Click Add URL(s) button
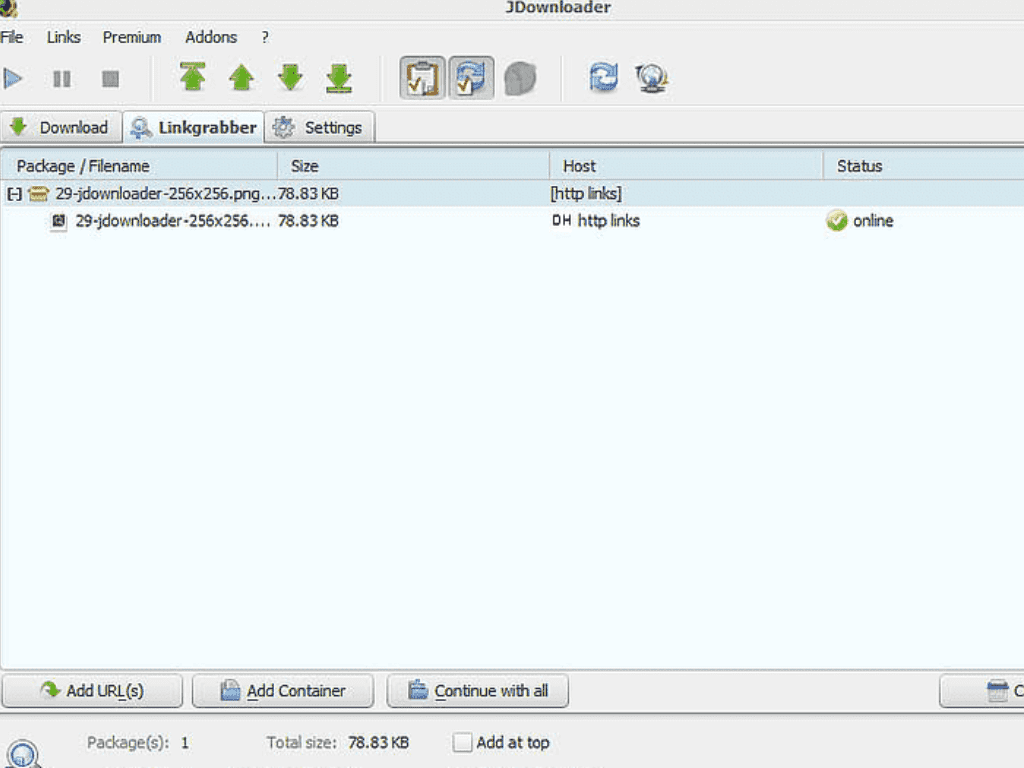 pyautogui.click(x=92, y=691)
